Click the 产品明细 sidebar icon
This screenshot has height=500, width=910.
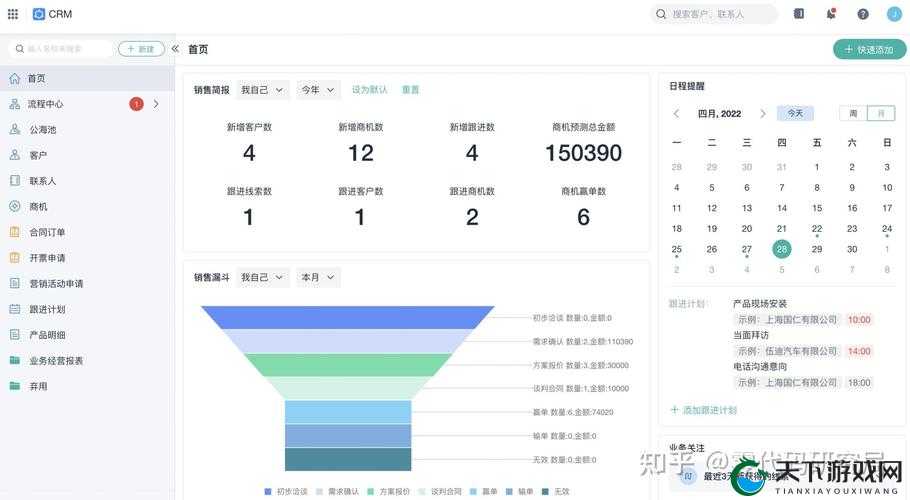(x=15, y=335)
